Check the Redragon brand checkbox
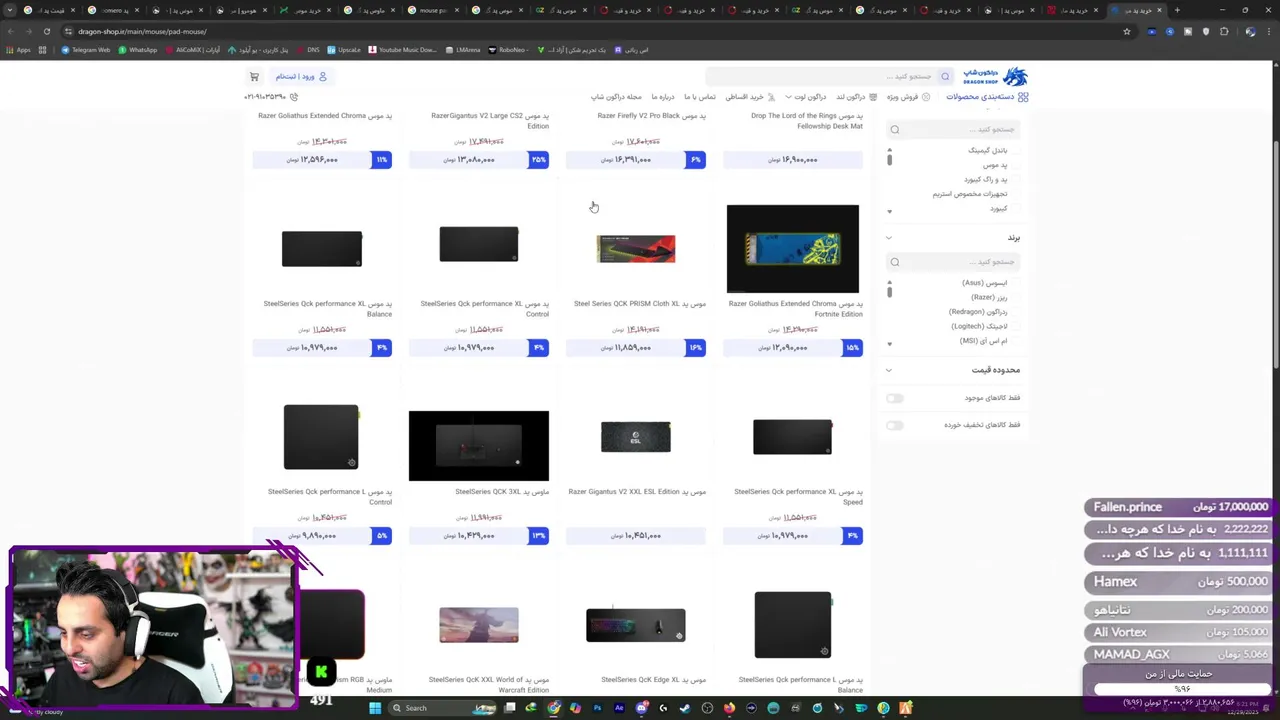This screenshot has height=720, width=1280. click(x=1015, y=312)
